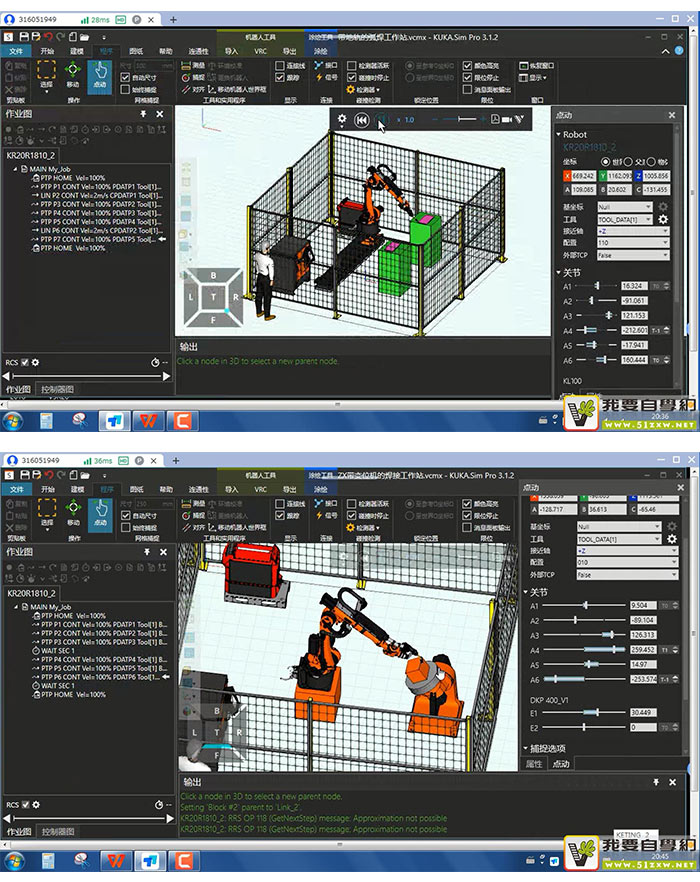Click the 信号 signal icon in upper window
700x882 pixels.
(x=326, y=77)
